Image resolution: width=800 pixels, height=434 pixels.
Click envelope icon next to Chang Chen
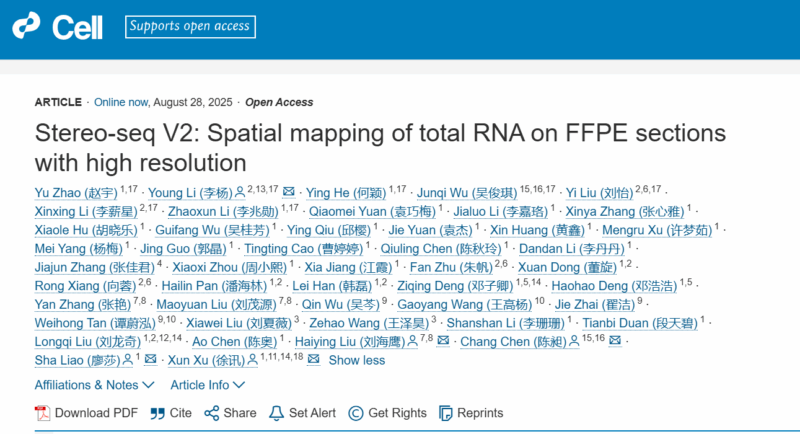click(x=615, y=340)
